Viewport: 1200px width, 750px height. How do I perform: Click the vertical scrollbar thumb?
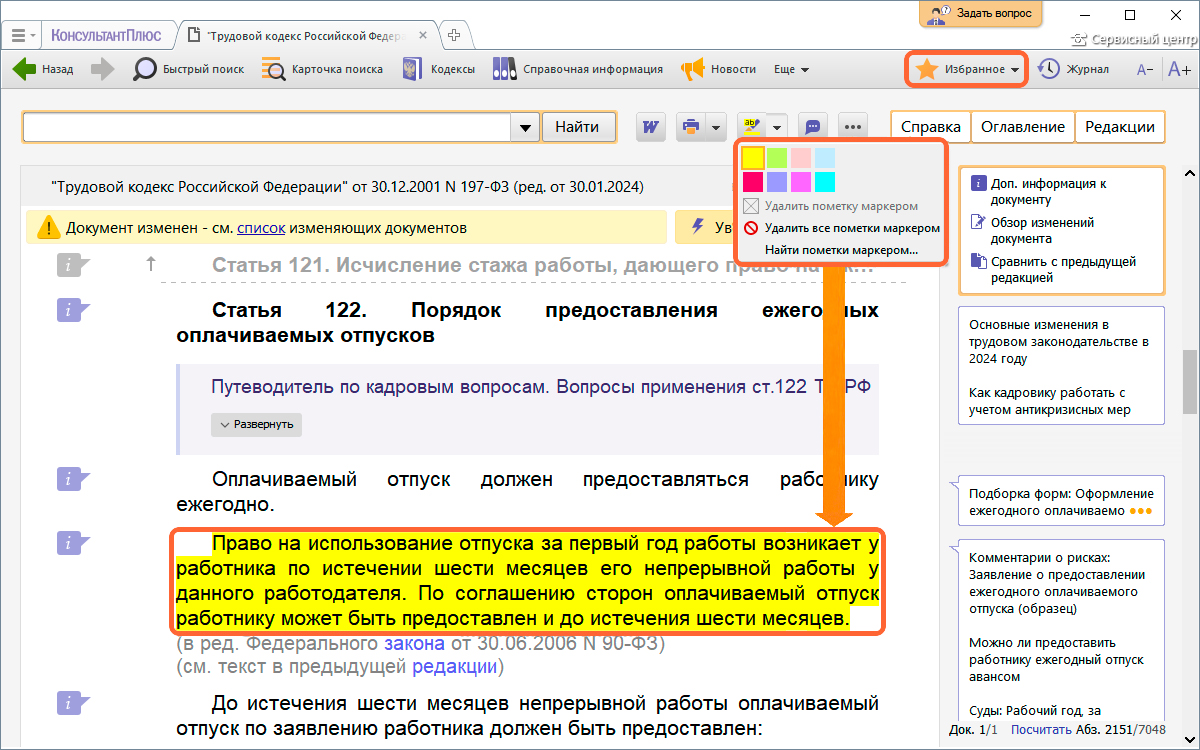(x=1190, y=381)
